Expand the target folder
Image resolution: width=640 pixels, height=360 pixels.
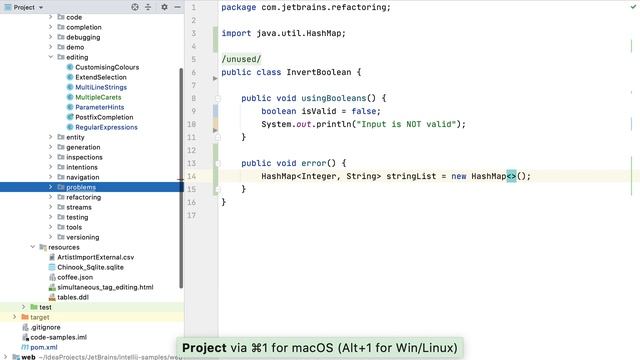(x=15, y=317)
